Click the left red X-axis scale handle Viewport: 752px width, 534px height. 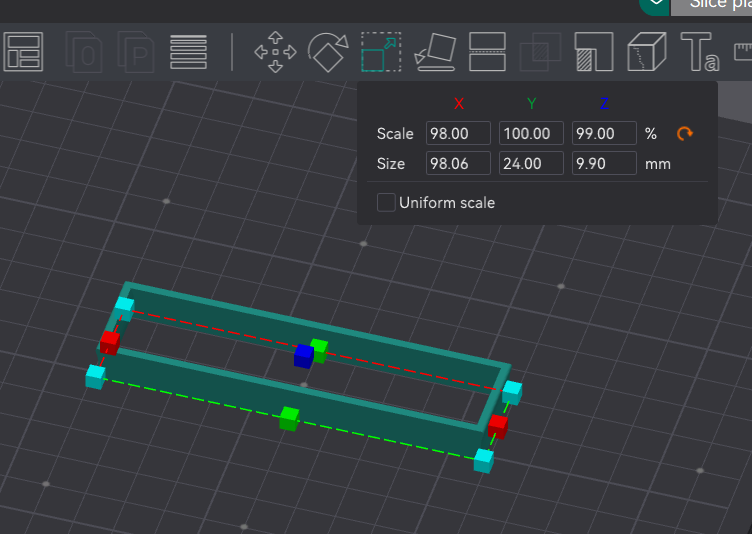[x=110, y=343]
